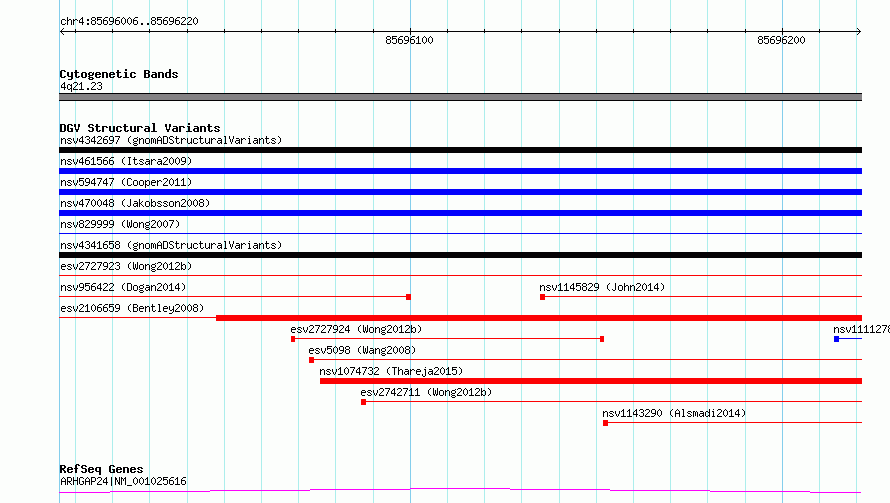Click the thick red bar of esv2106659

pos(539,318)
